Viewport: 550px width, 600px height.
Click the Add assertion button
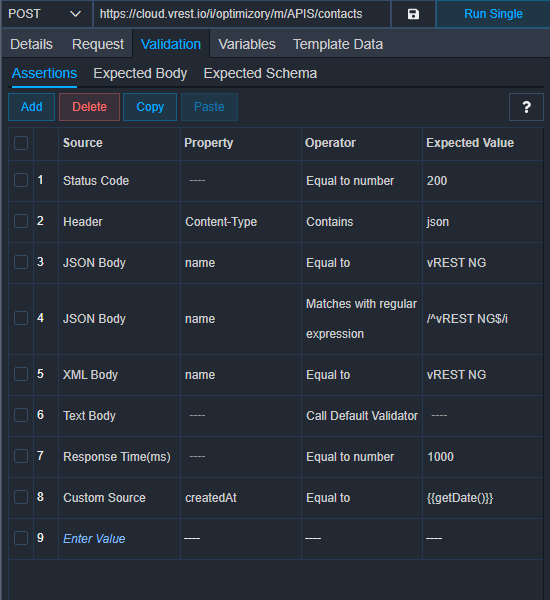click(31, 107)
